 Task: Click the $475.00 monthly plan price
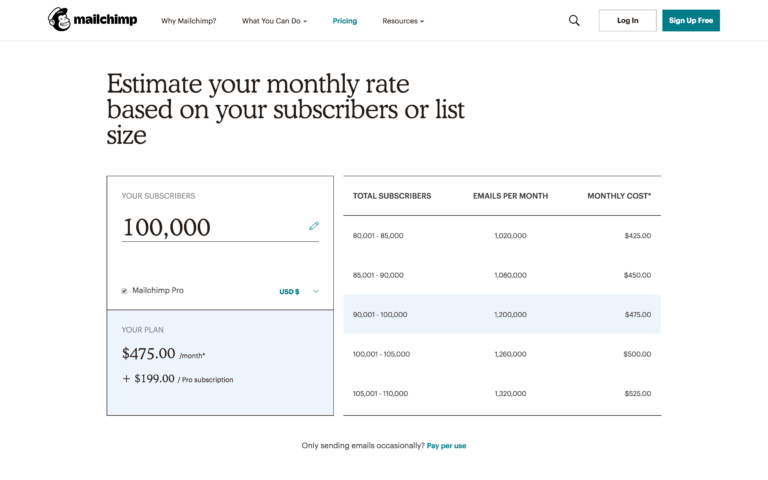click(x=148, y=353)
